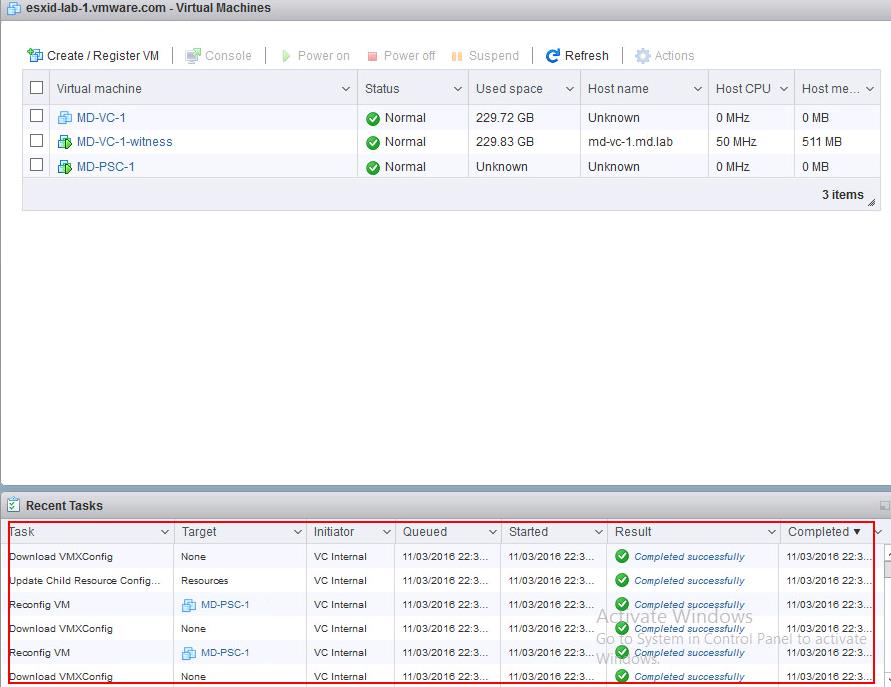This screenshot has height=687, width=891.
Task: Open the Used space column dropdown
Action: (569, 89)
